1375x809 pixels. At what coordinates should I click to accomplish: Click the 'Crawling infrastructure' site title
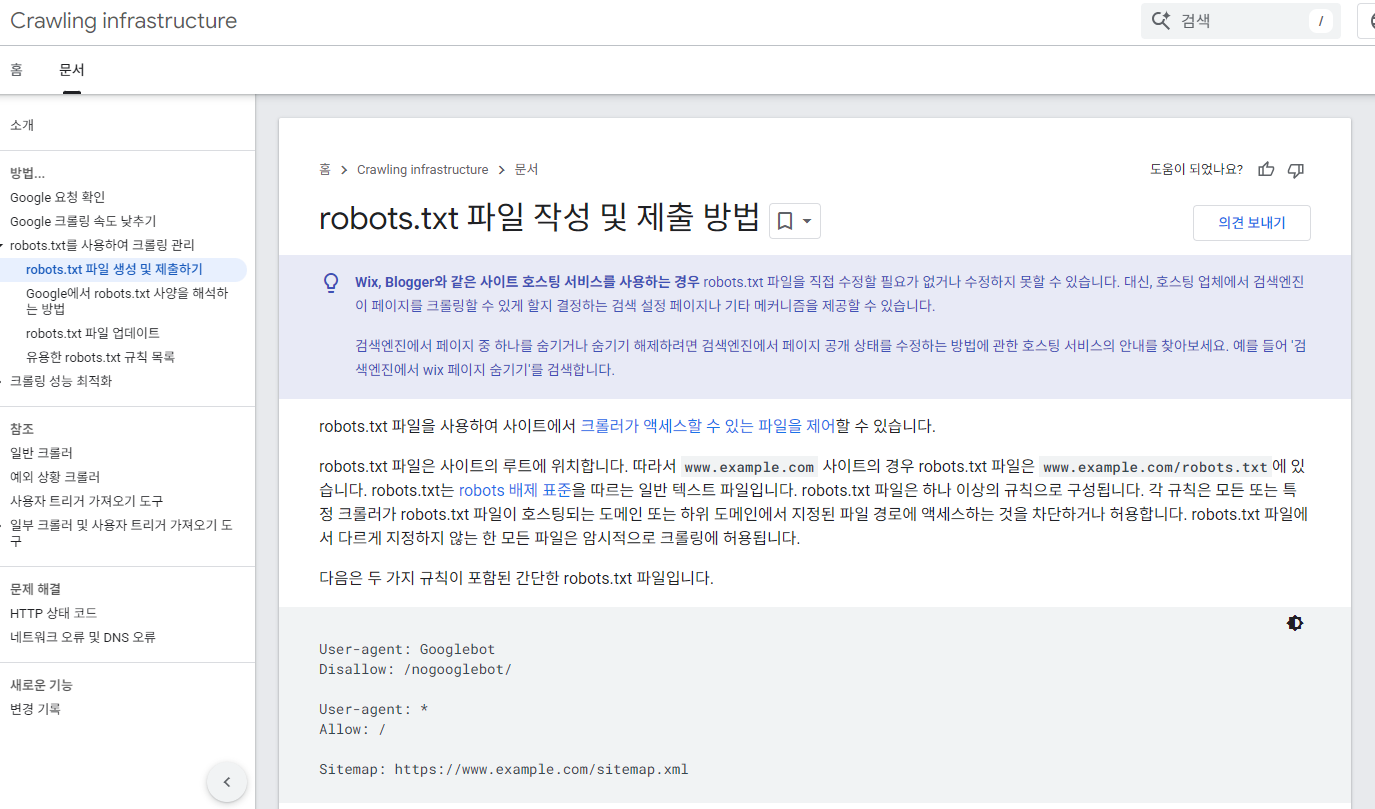point(124,21)
